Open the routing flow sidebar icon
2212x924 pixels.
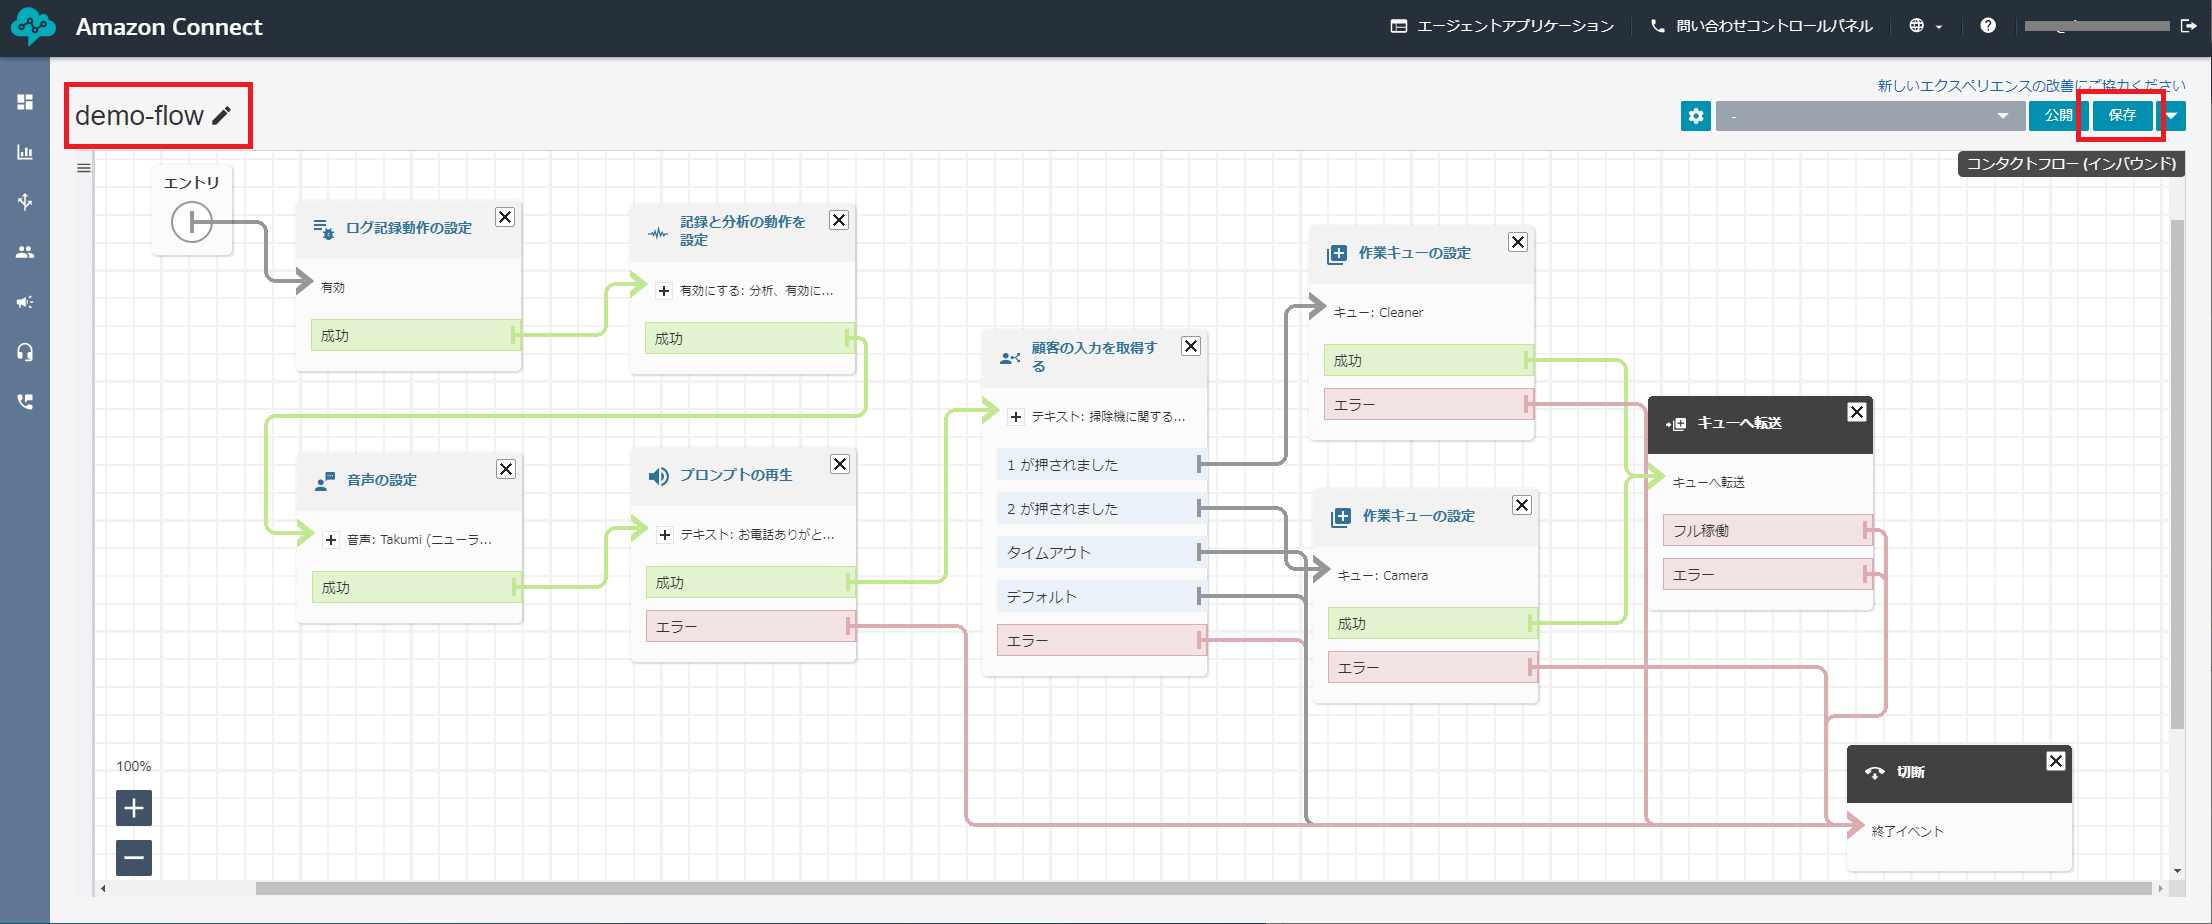point(25,202)
